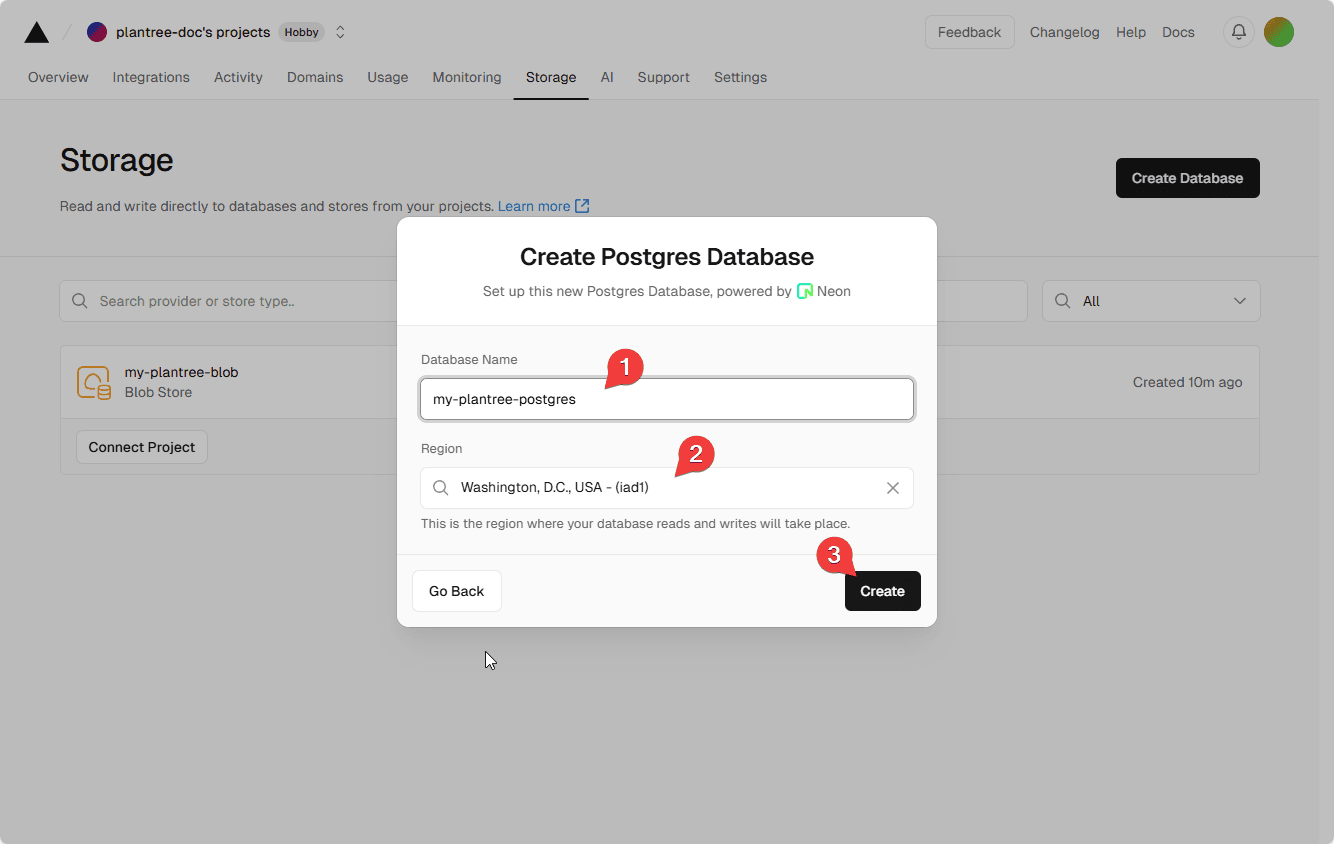
Task: Open the Region combo box
Action: point(667,488)
